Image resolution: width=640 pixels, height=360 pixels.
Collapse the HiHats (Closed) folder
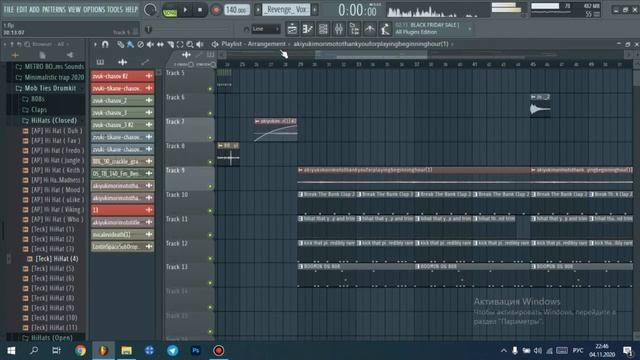tap(49, 120)
